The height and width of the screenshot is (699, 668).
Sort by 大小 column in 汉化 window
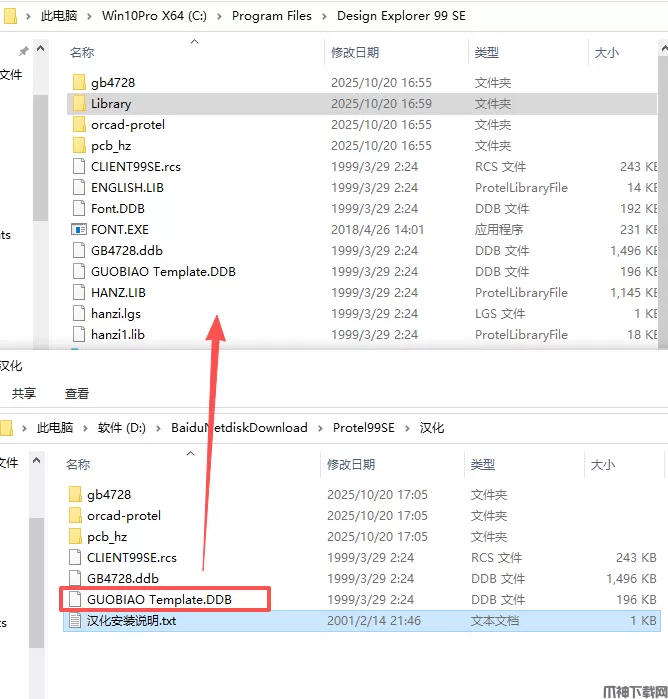click(602, 465)
